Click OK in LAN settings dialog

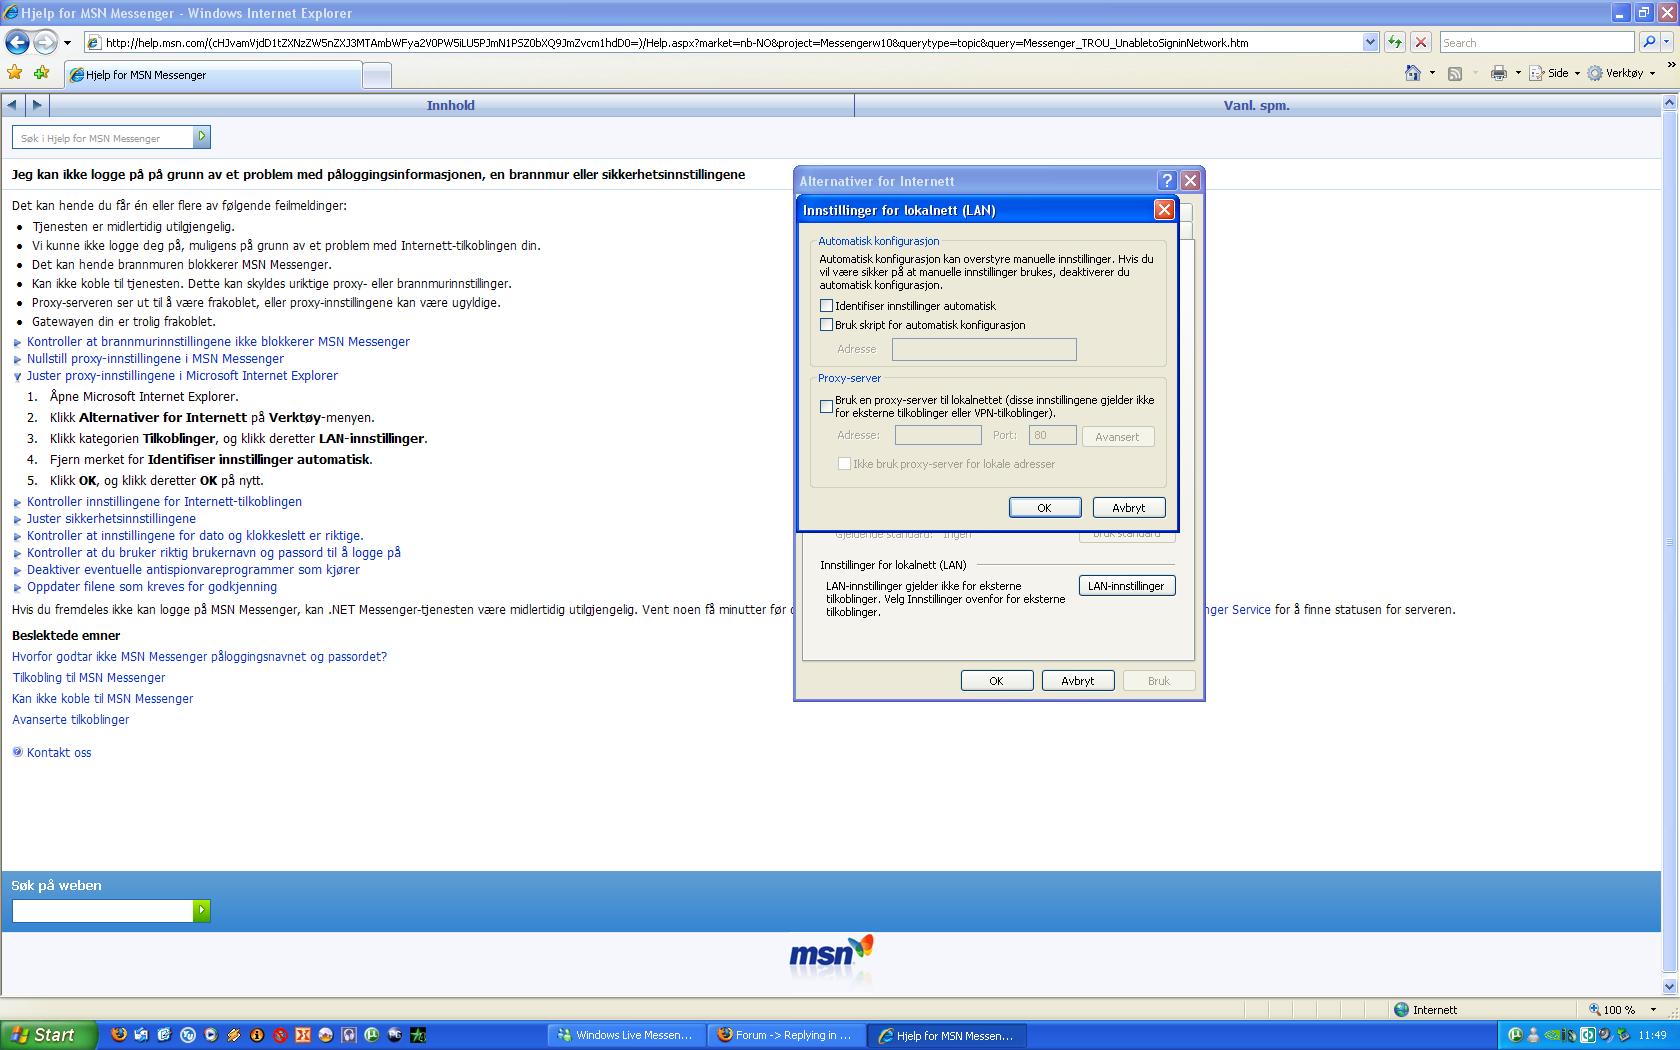pos(1044,508)
